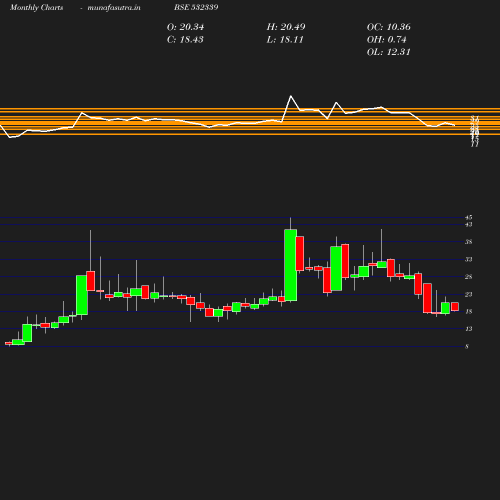
Task: Click the 'Monthly Charts' title text
Action: 37,7
